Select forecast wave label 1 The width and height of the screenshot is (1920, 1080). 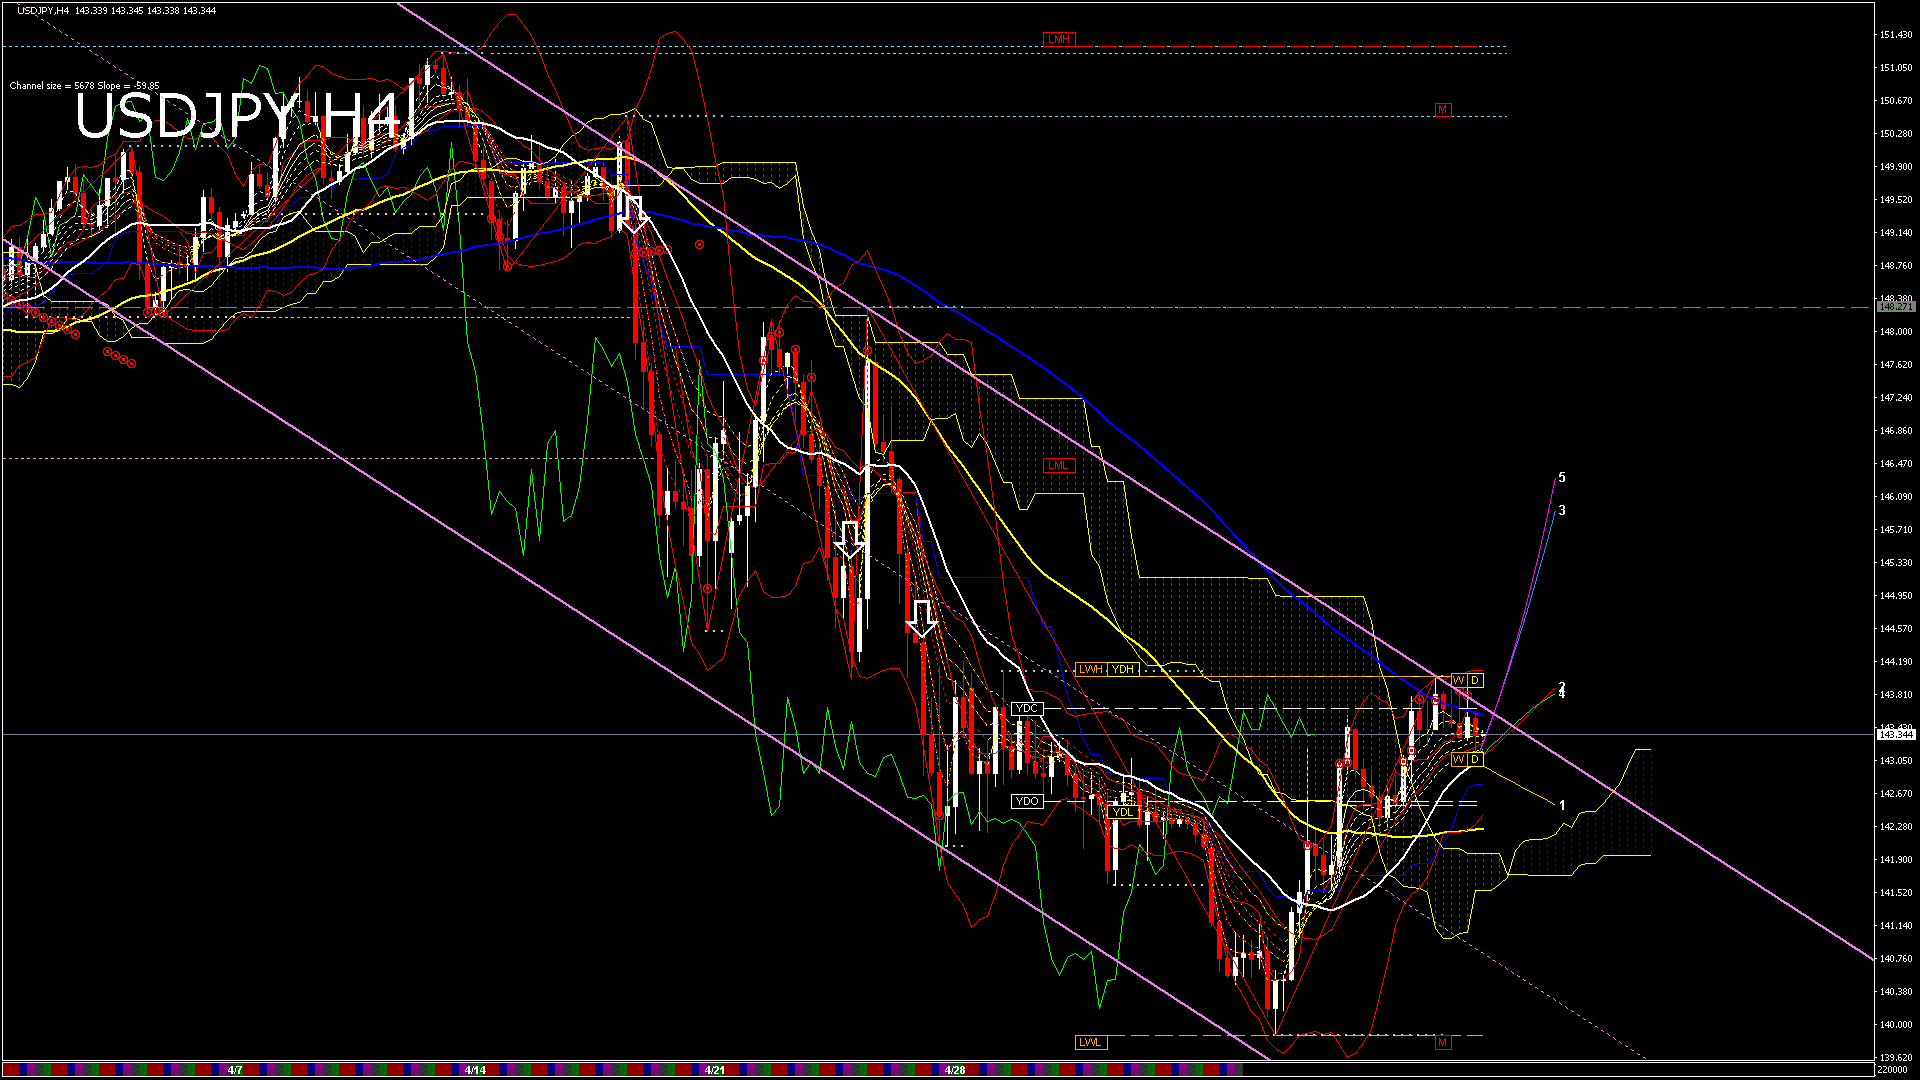pos(1562,806)
